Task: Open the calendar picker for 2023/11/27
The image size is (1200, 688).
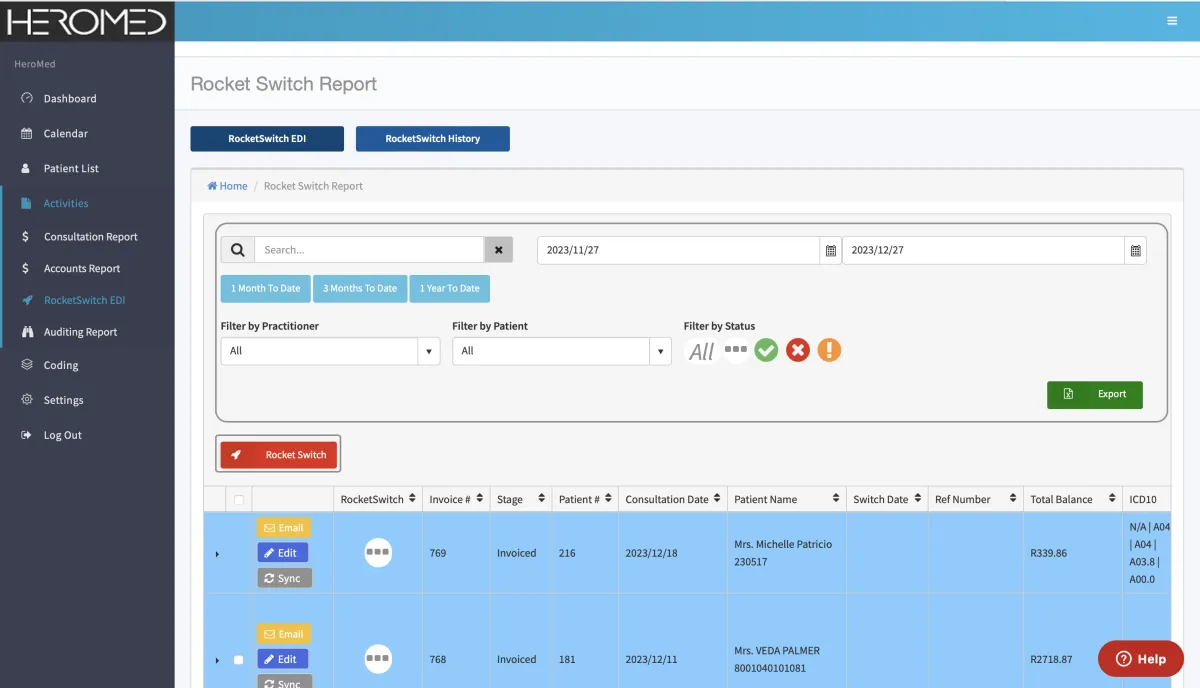Action: point(831,250)
